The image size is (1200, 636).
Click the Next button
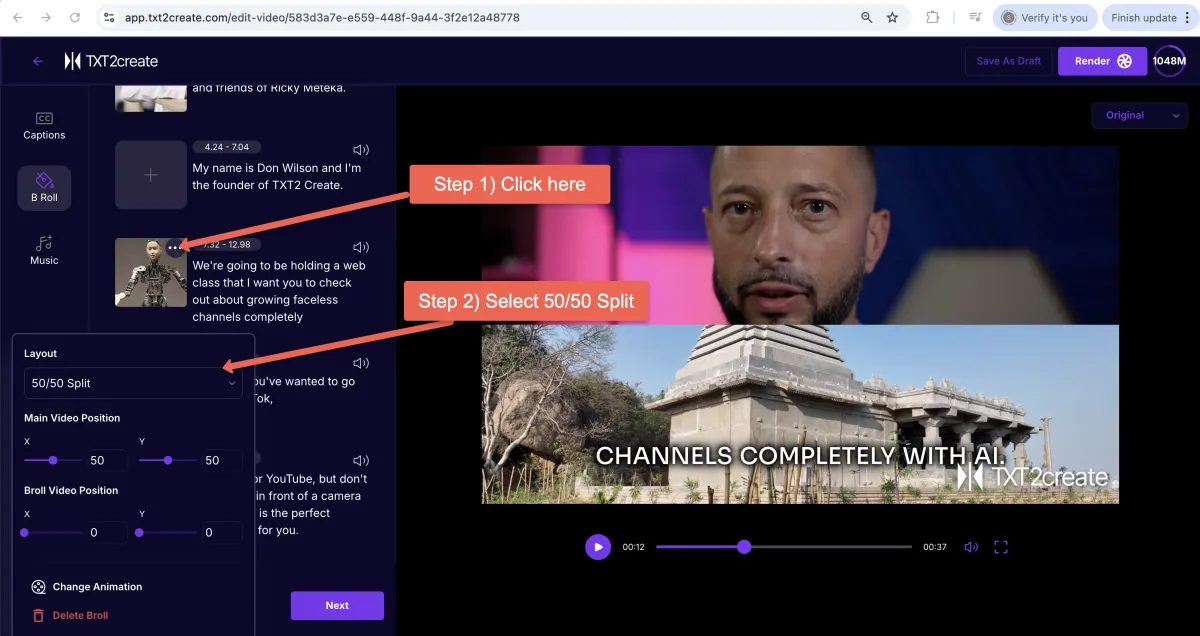click(337, 605)
